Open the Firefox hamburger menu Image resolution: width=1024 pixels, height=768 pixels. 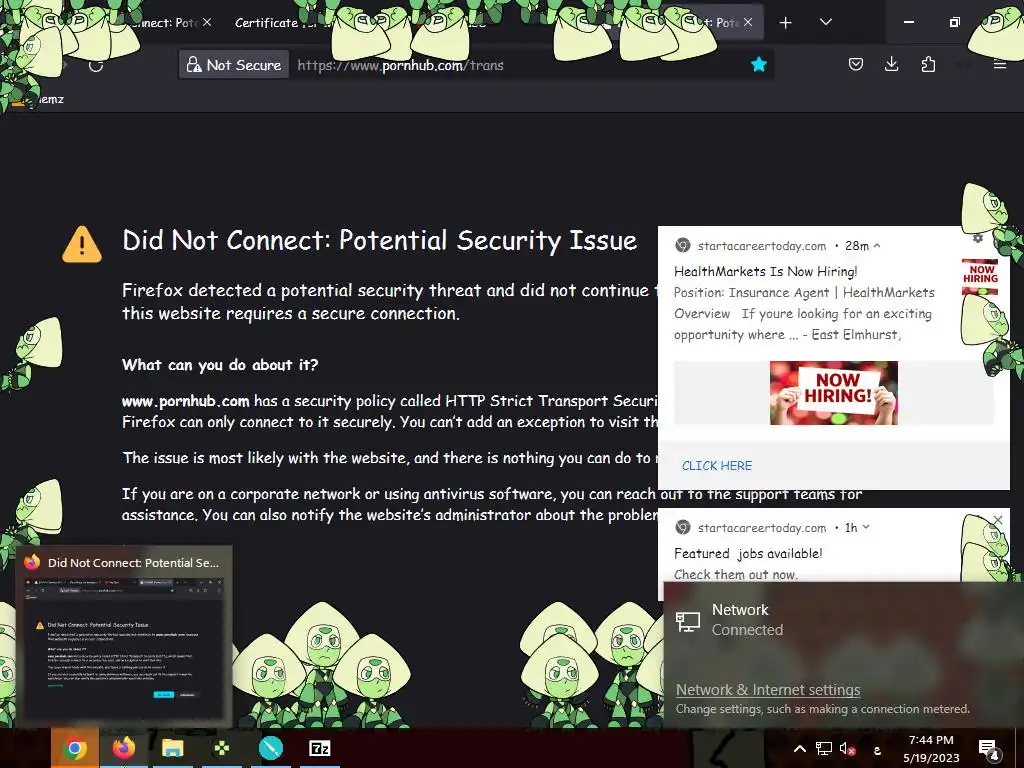pyautogui.click(x=999, y=64)
